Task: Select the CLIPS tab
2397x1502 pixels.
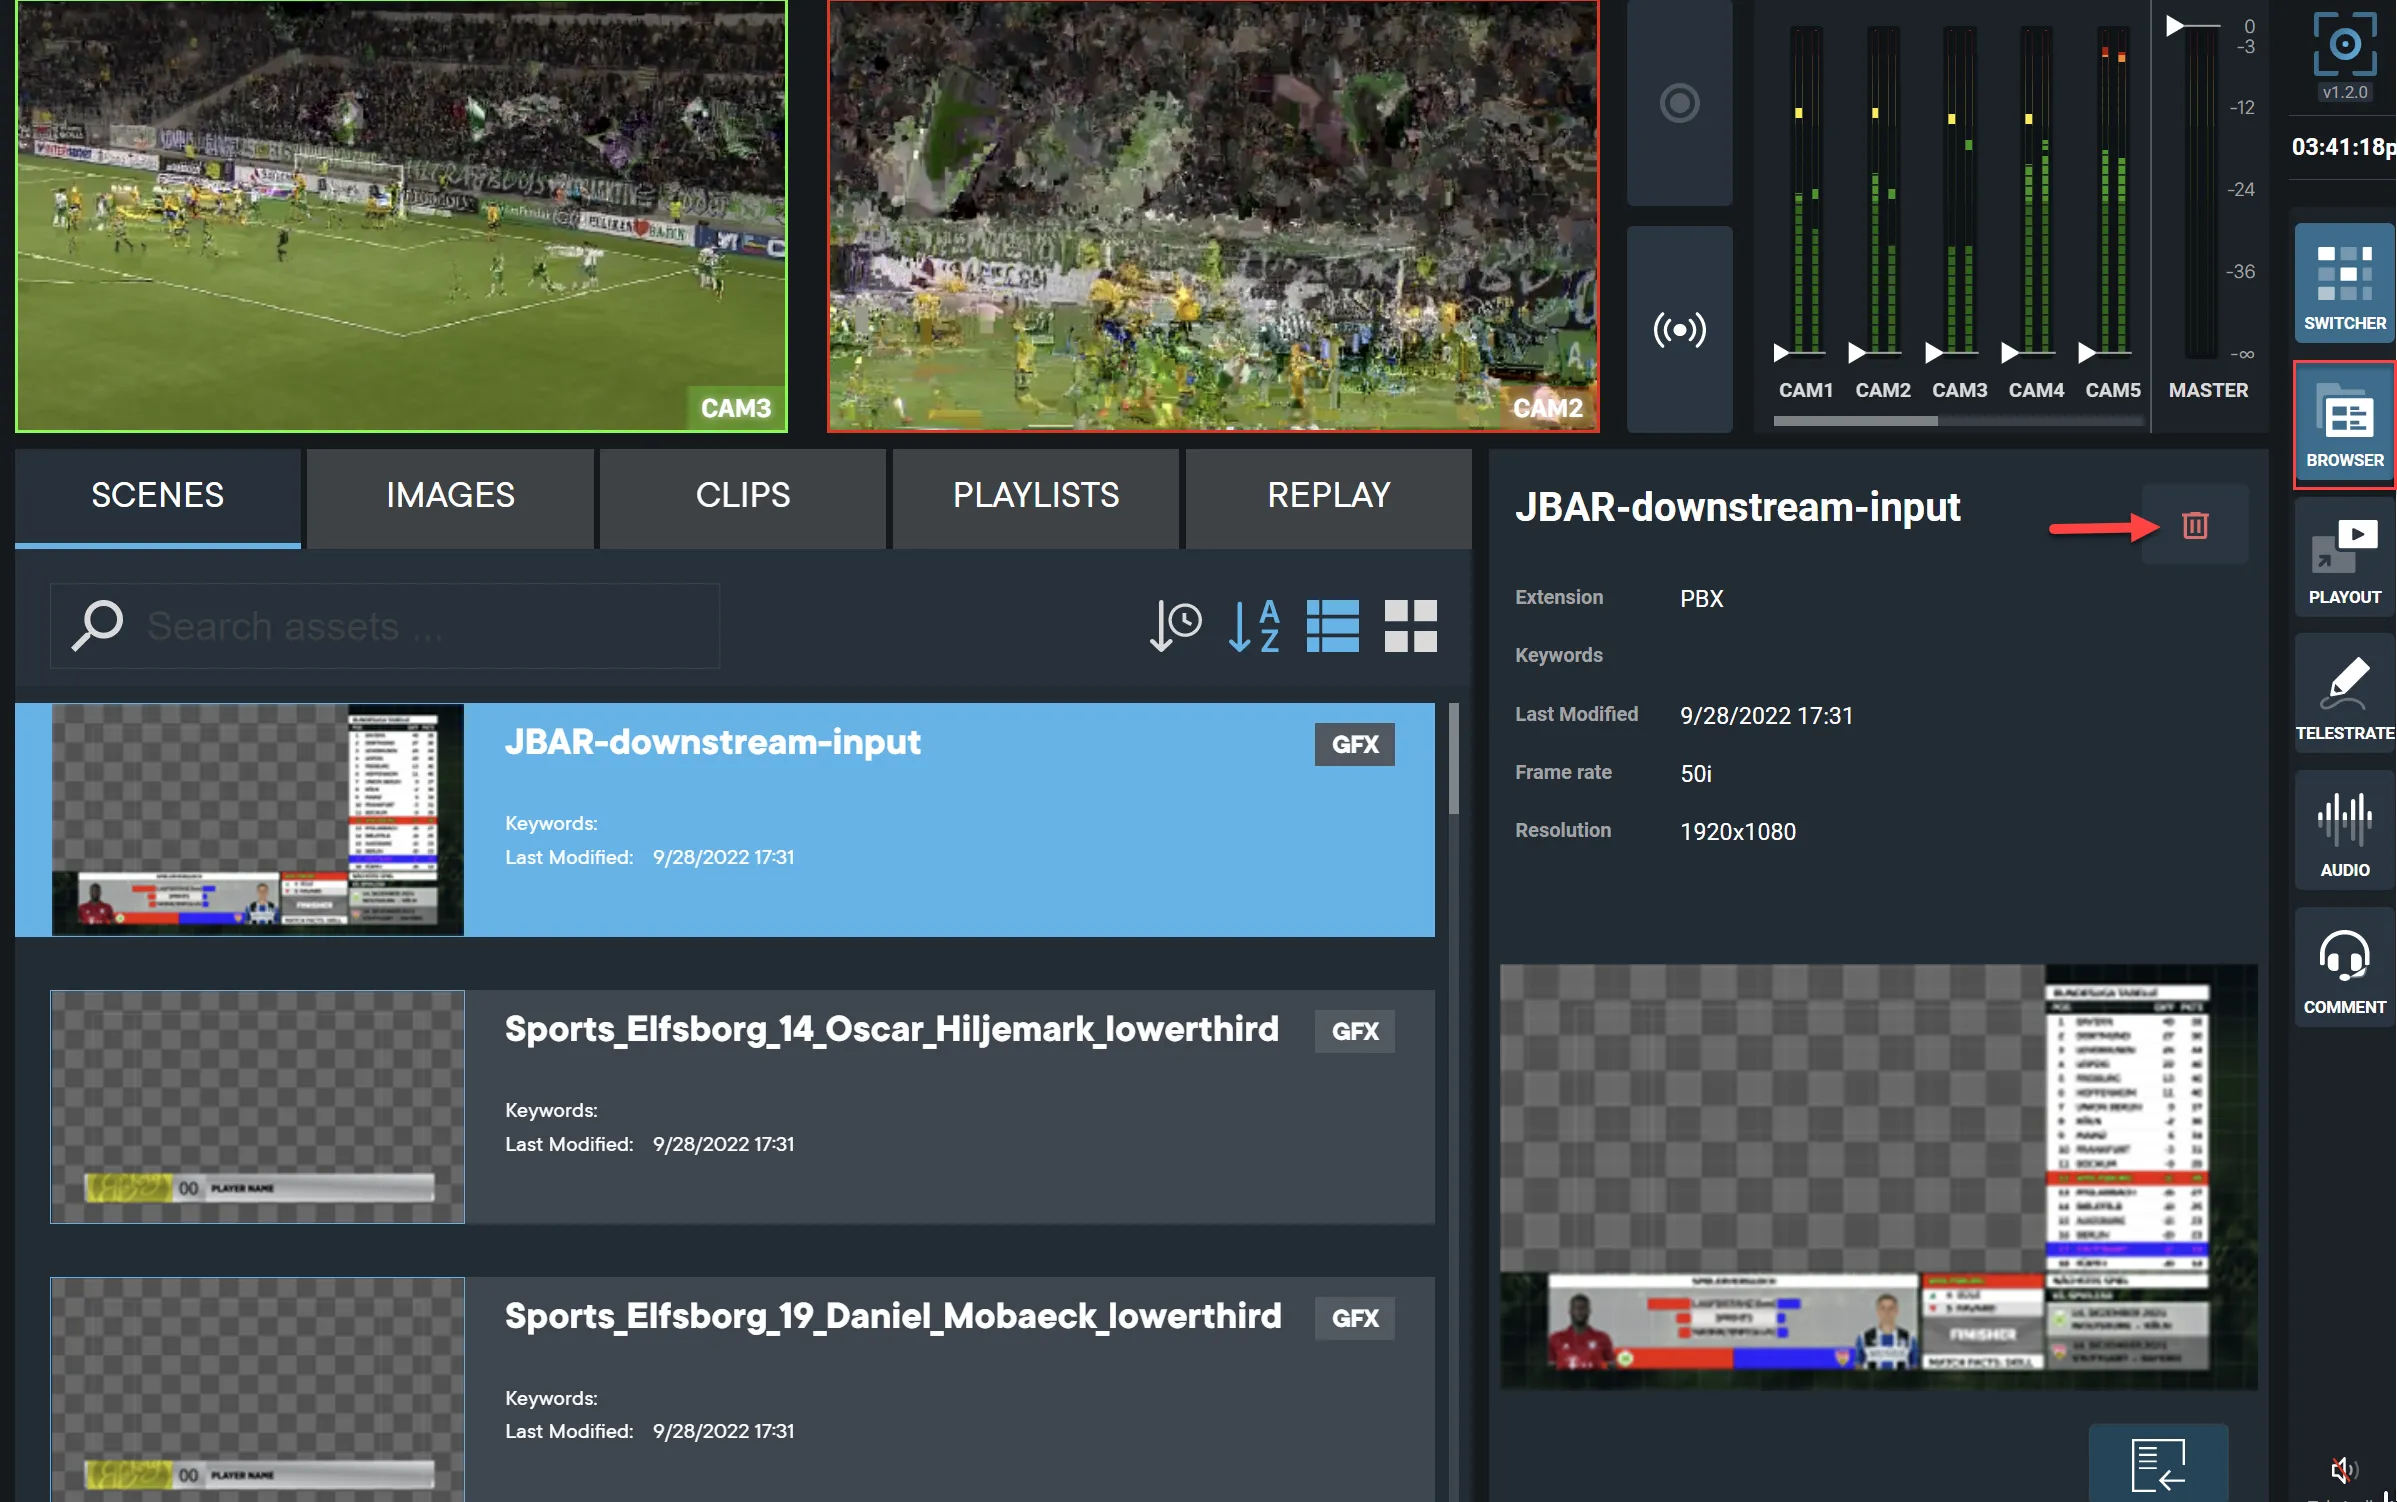Action: [x=743, y=497]
